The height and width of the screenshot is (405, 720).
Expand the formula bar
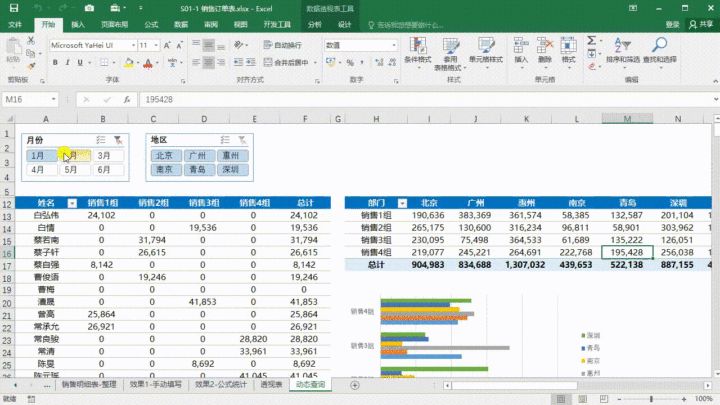(715, 99)
